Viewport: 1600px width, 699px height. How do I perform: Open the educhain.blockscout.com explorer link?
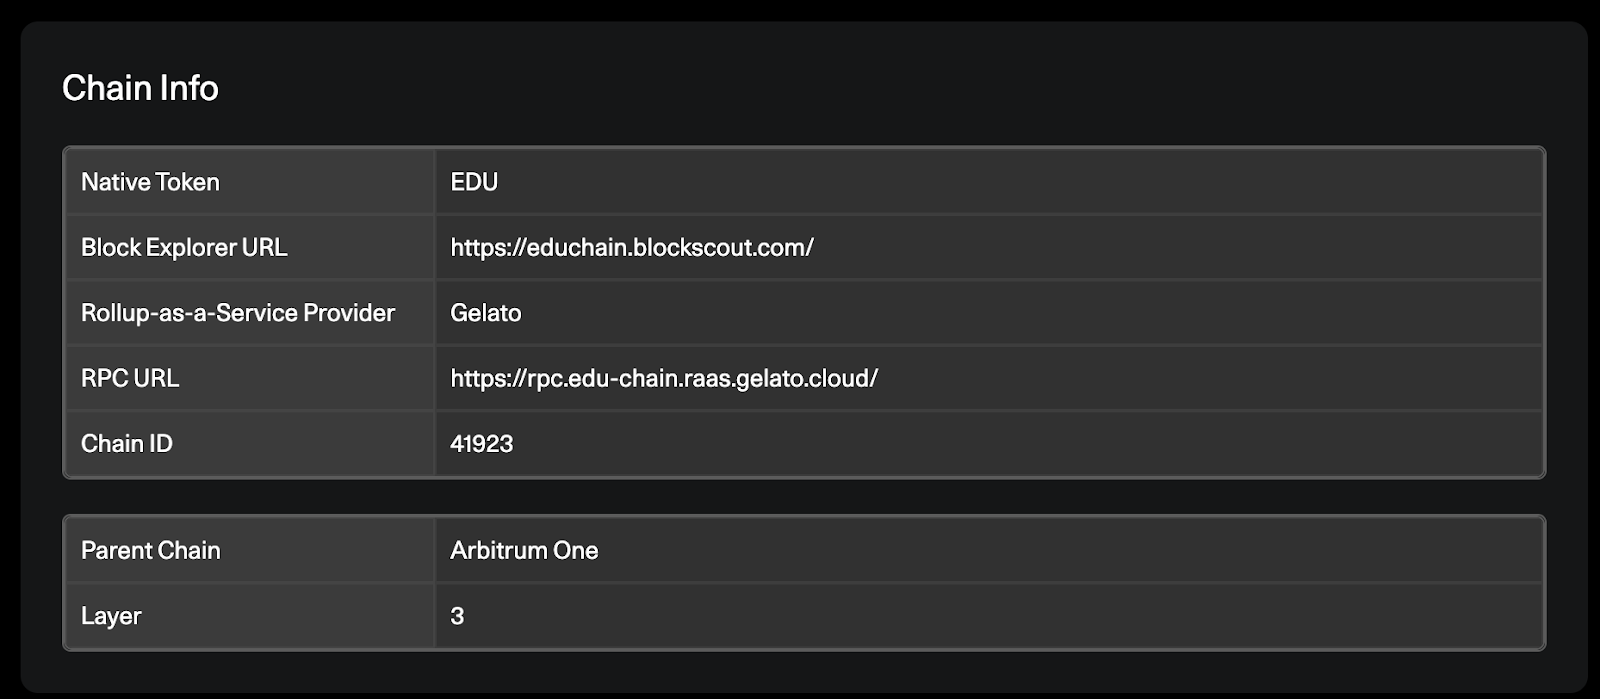pyautogui.click(x=632, y=248)
